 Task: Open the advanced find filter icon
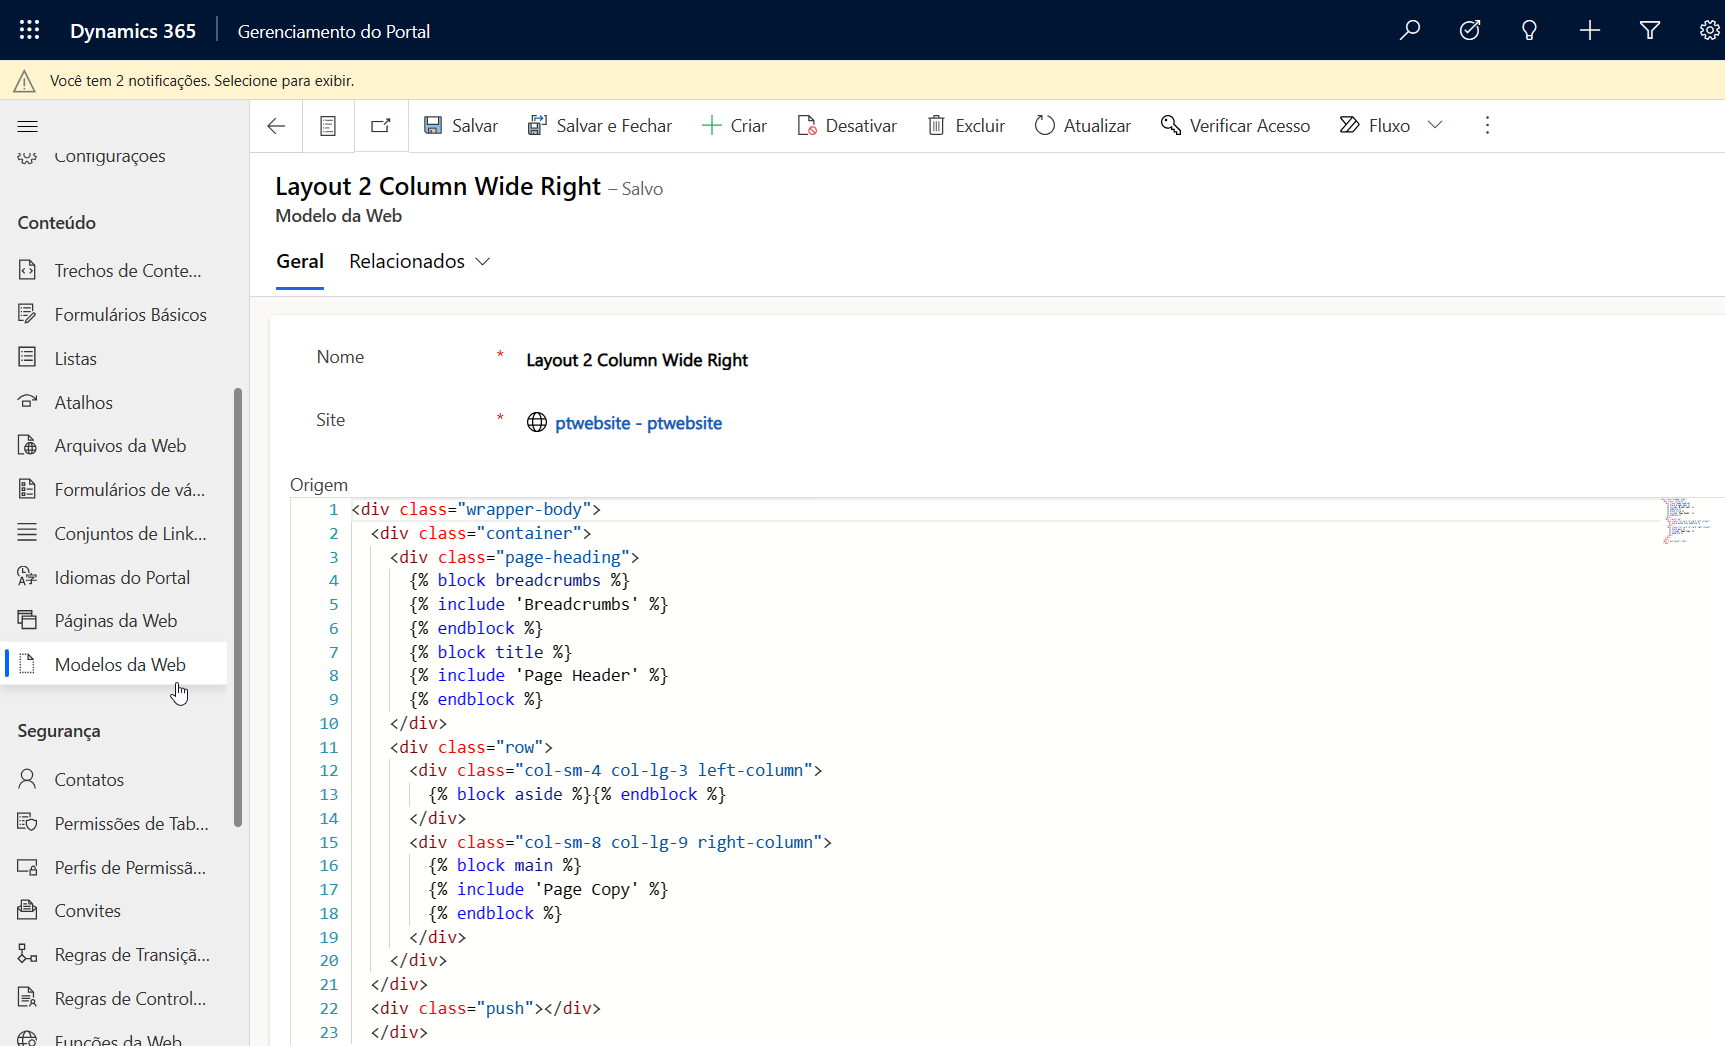click(x=1650, y=30)
